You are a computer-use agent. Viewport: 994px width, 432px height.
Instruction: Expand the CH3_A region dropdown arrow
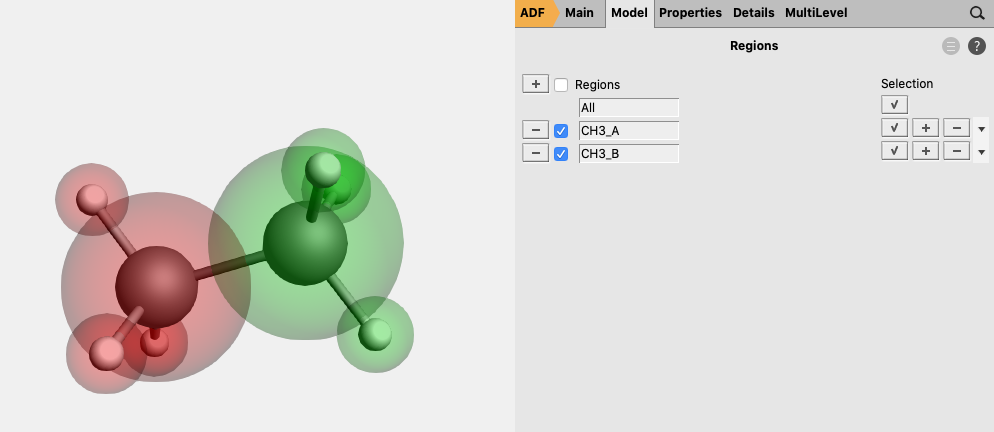click(x=981, y=129)
